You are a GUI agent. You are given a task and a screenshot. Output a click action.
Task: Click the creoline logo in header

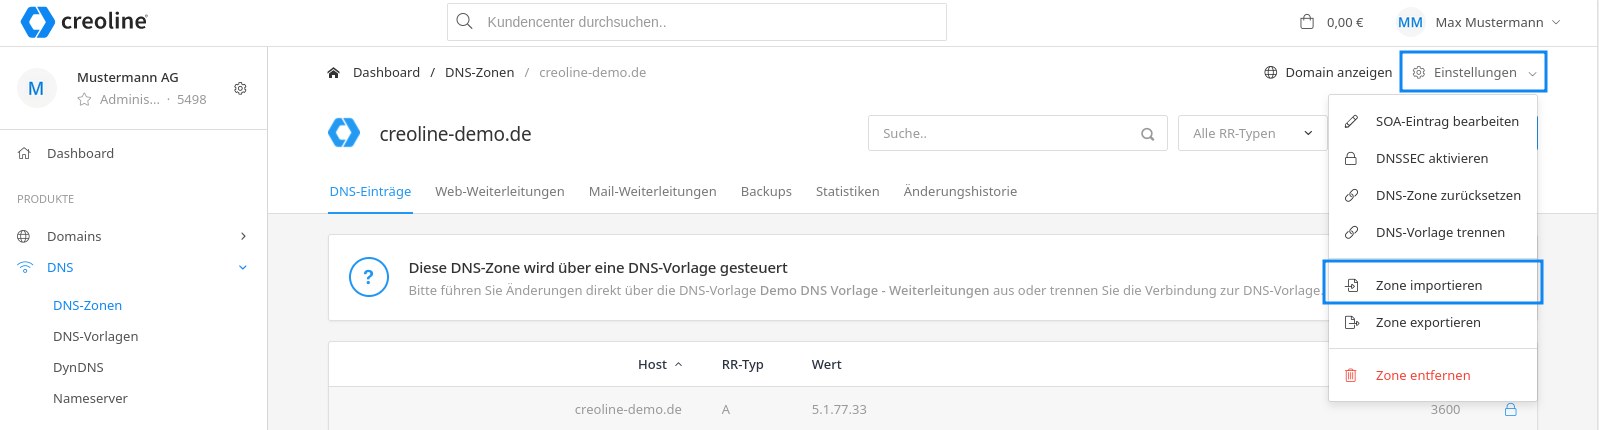coord(84,21)
